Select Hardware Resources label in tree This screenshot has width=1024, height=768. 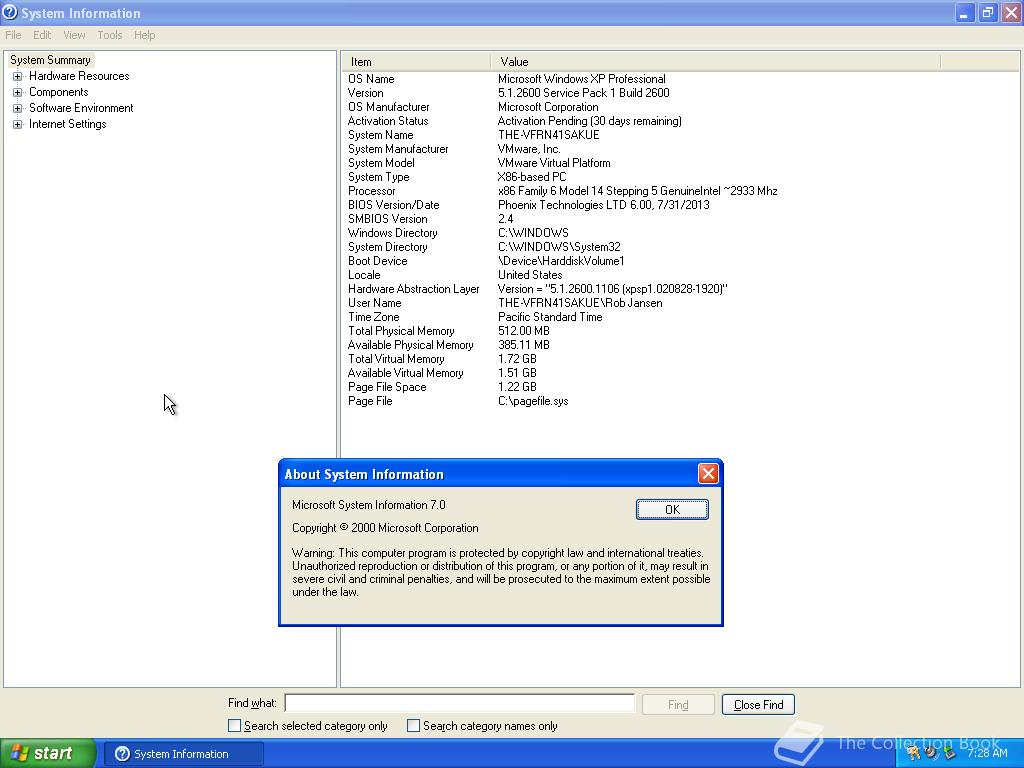click(x=79, y=76)
